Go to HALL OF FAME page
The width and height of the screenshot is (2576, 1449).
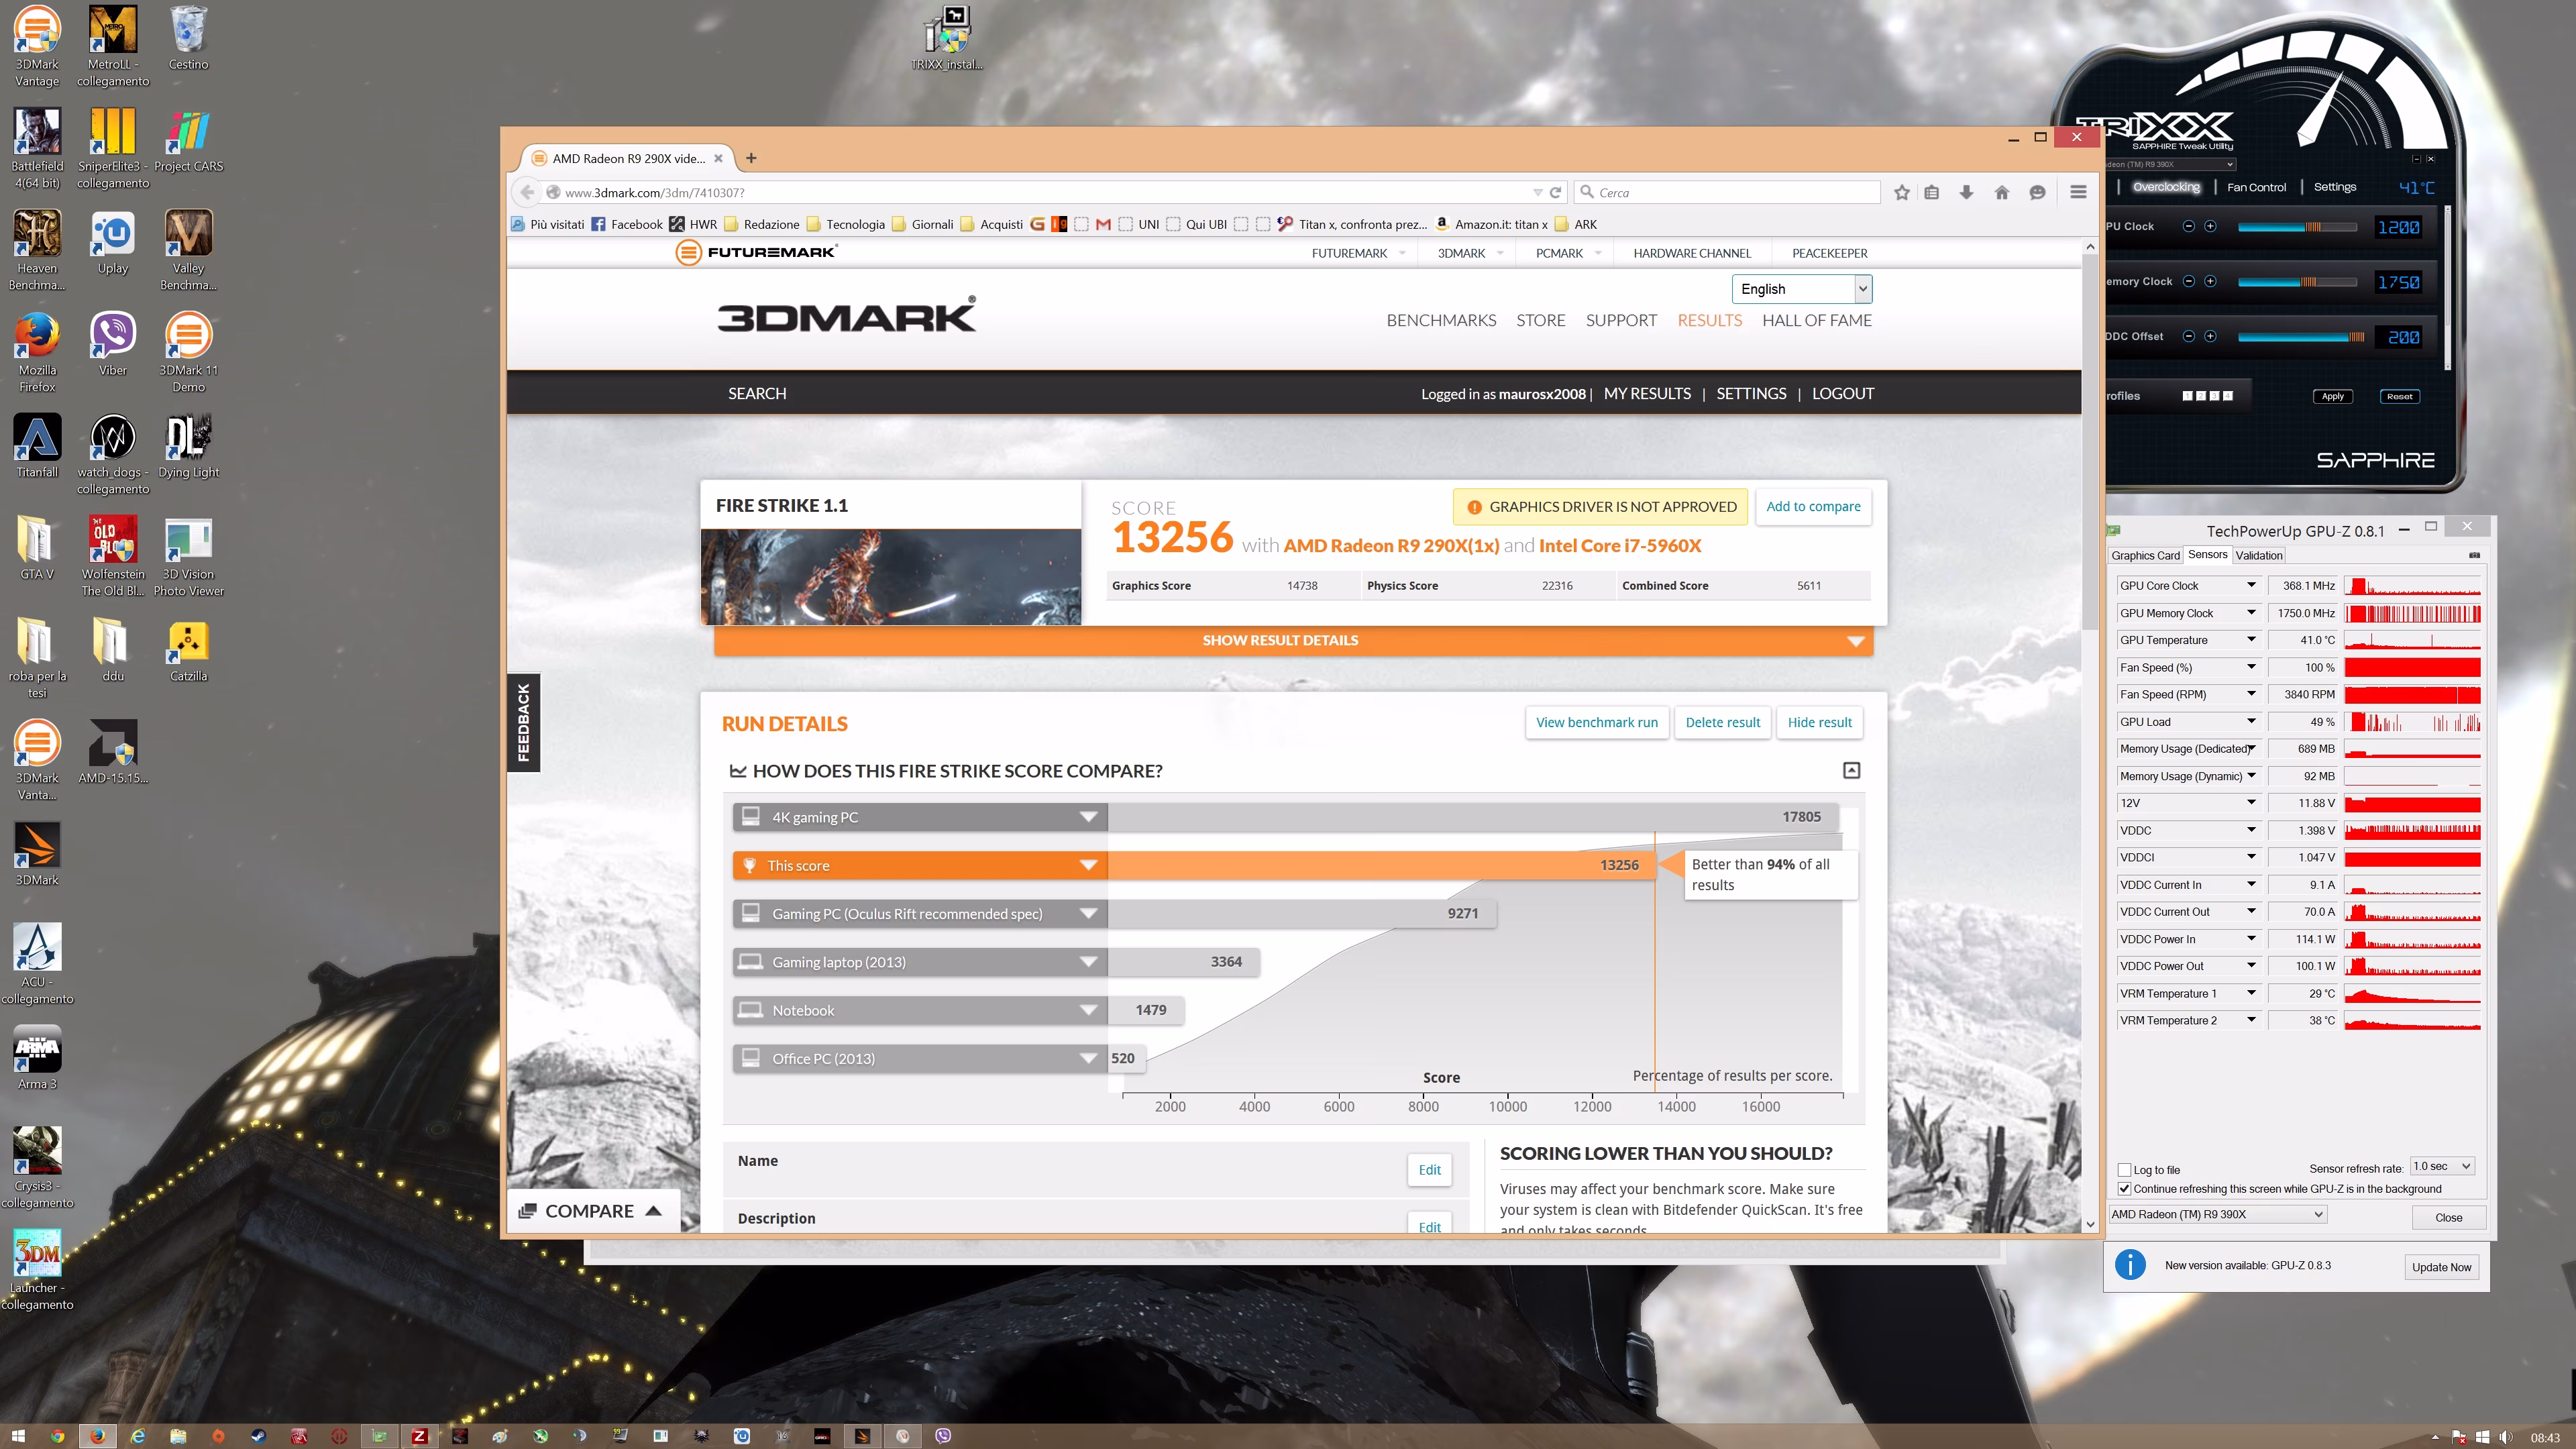tap(1816, 320)
